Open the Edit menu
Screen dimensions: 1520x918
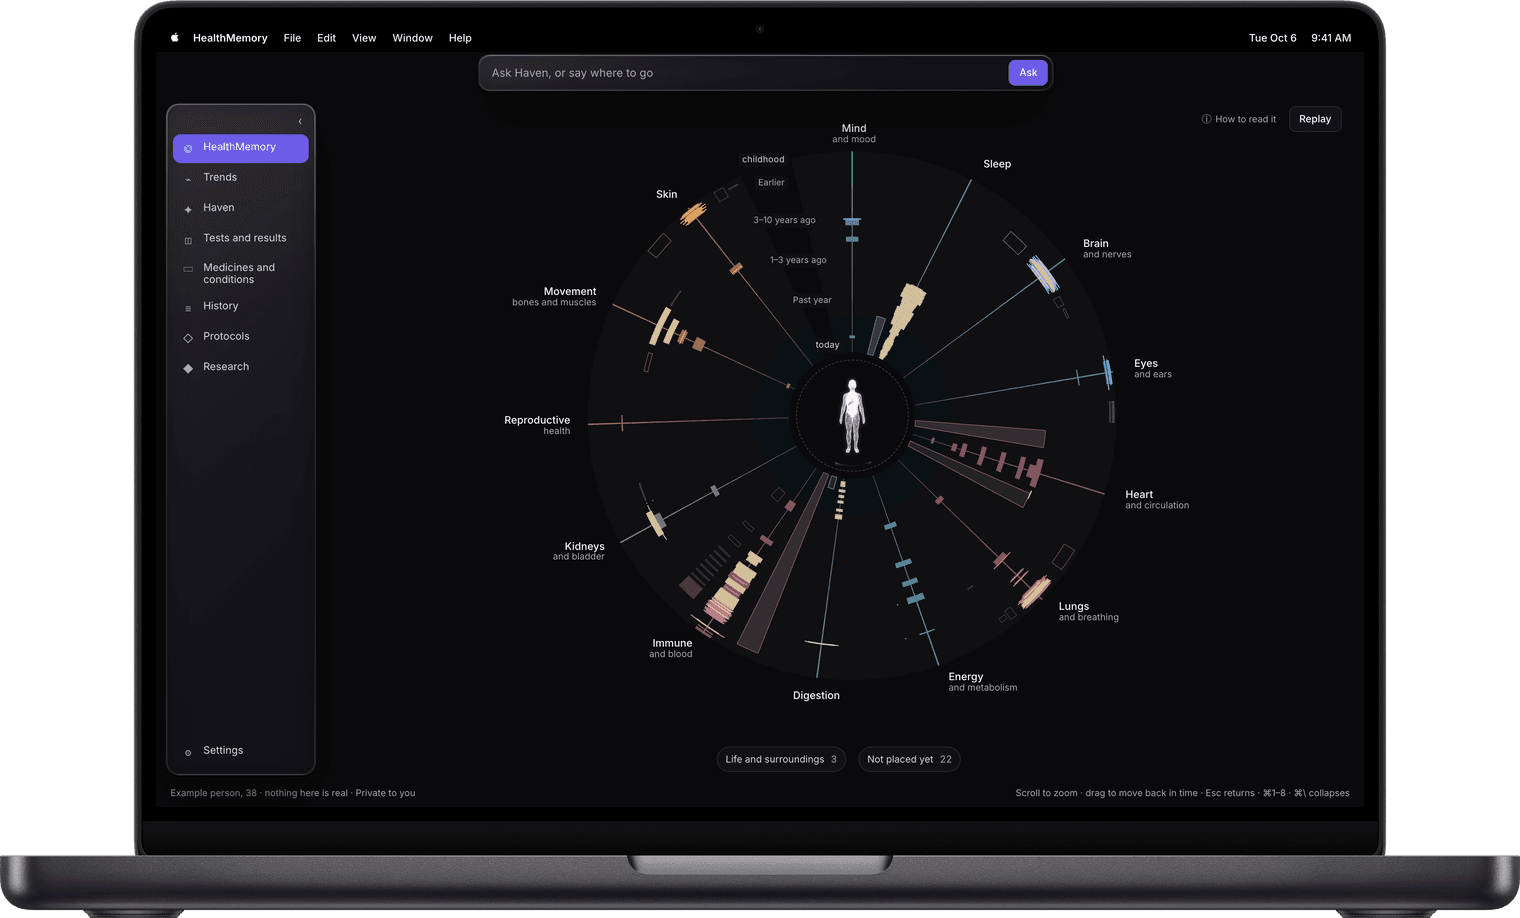[326, 38]
